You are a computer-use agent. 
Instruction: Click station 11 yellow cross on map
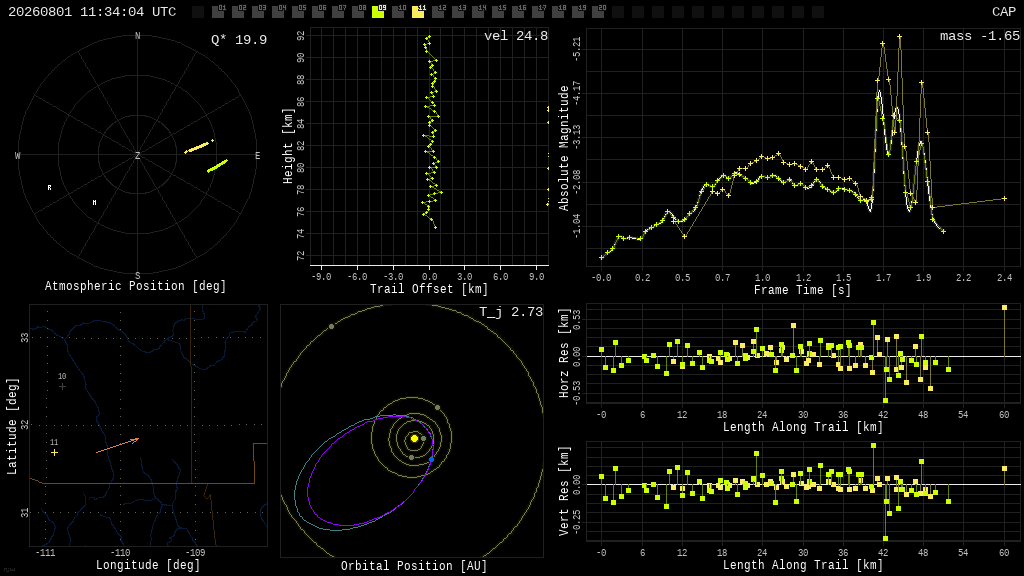(54, 452)
